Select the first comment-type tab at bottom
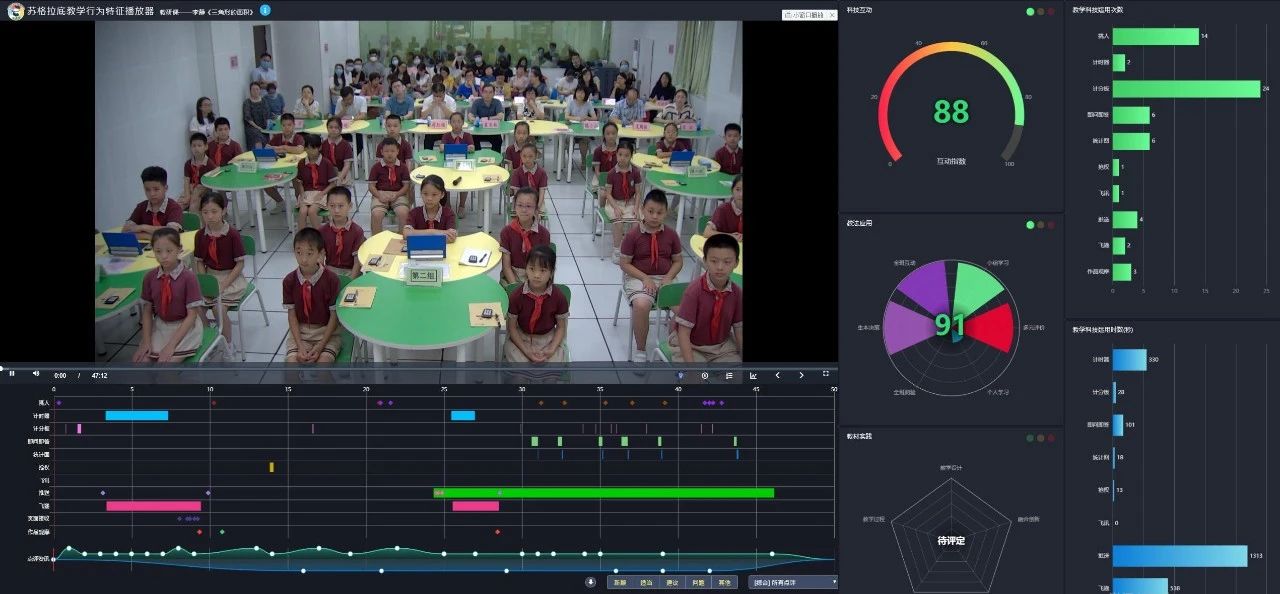Screen dimensions: 1280x594 (x=620, y=582)
